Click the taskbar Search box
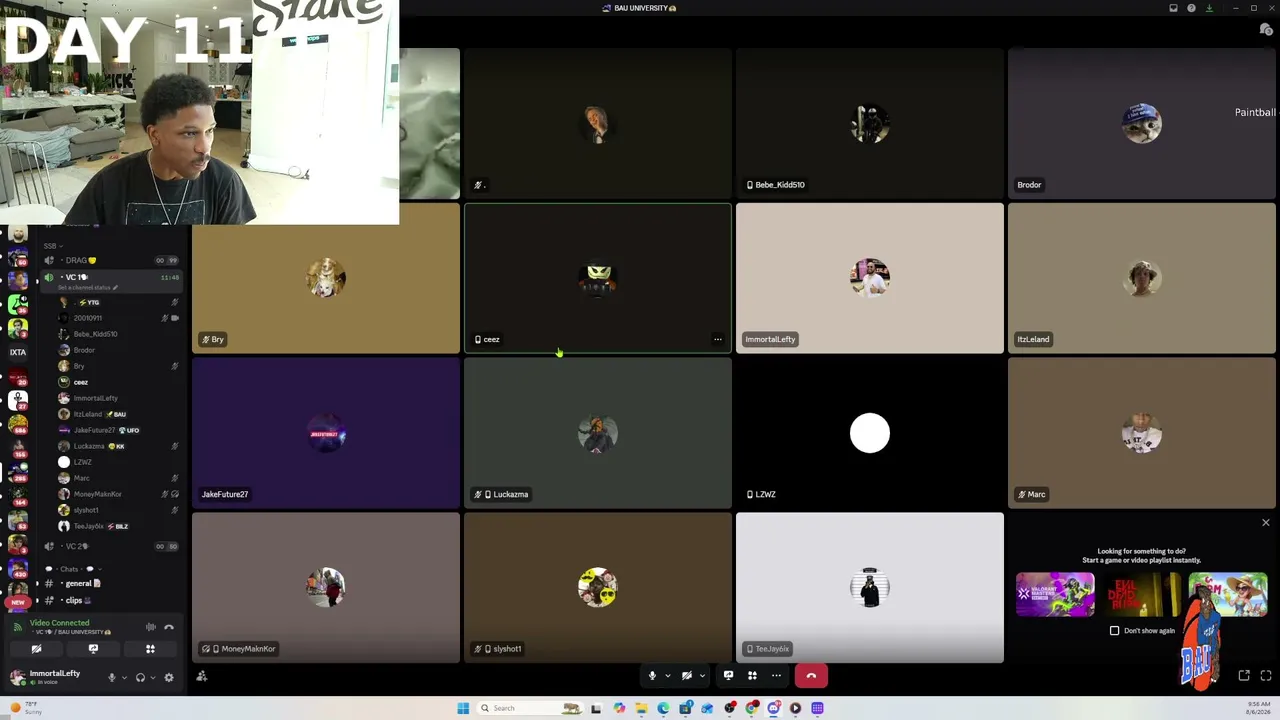The image size is (1280, 720). tap(530, 708)
